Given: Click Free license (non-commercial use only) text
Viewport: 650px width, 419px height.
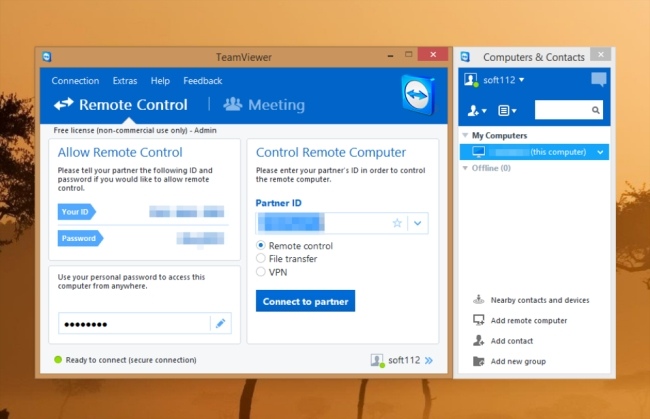Looking at the screenshot, I should pos(121,130).
